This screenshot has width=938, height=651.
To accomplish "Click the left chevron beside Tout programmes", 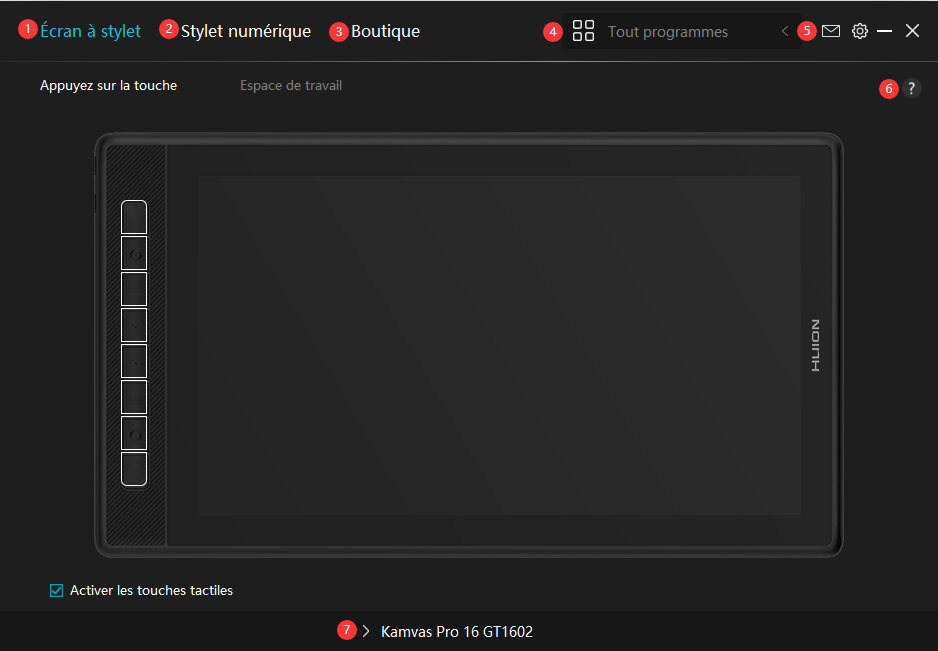I will click(x=785, y=32).
